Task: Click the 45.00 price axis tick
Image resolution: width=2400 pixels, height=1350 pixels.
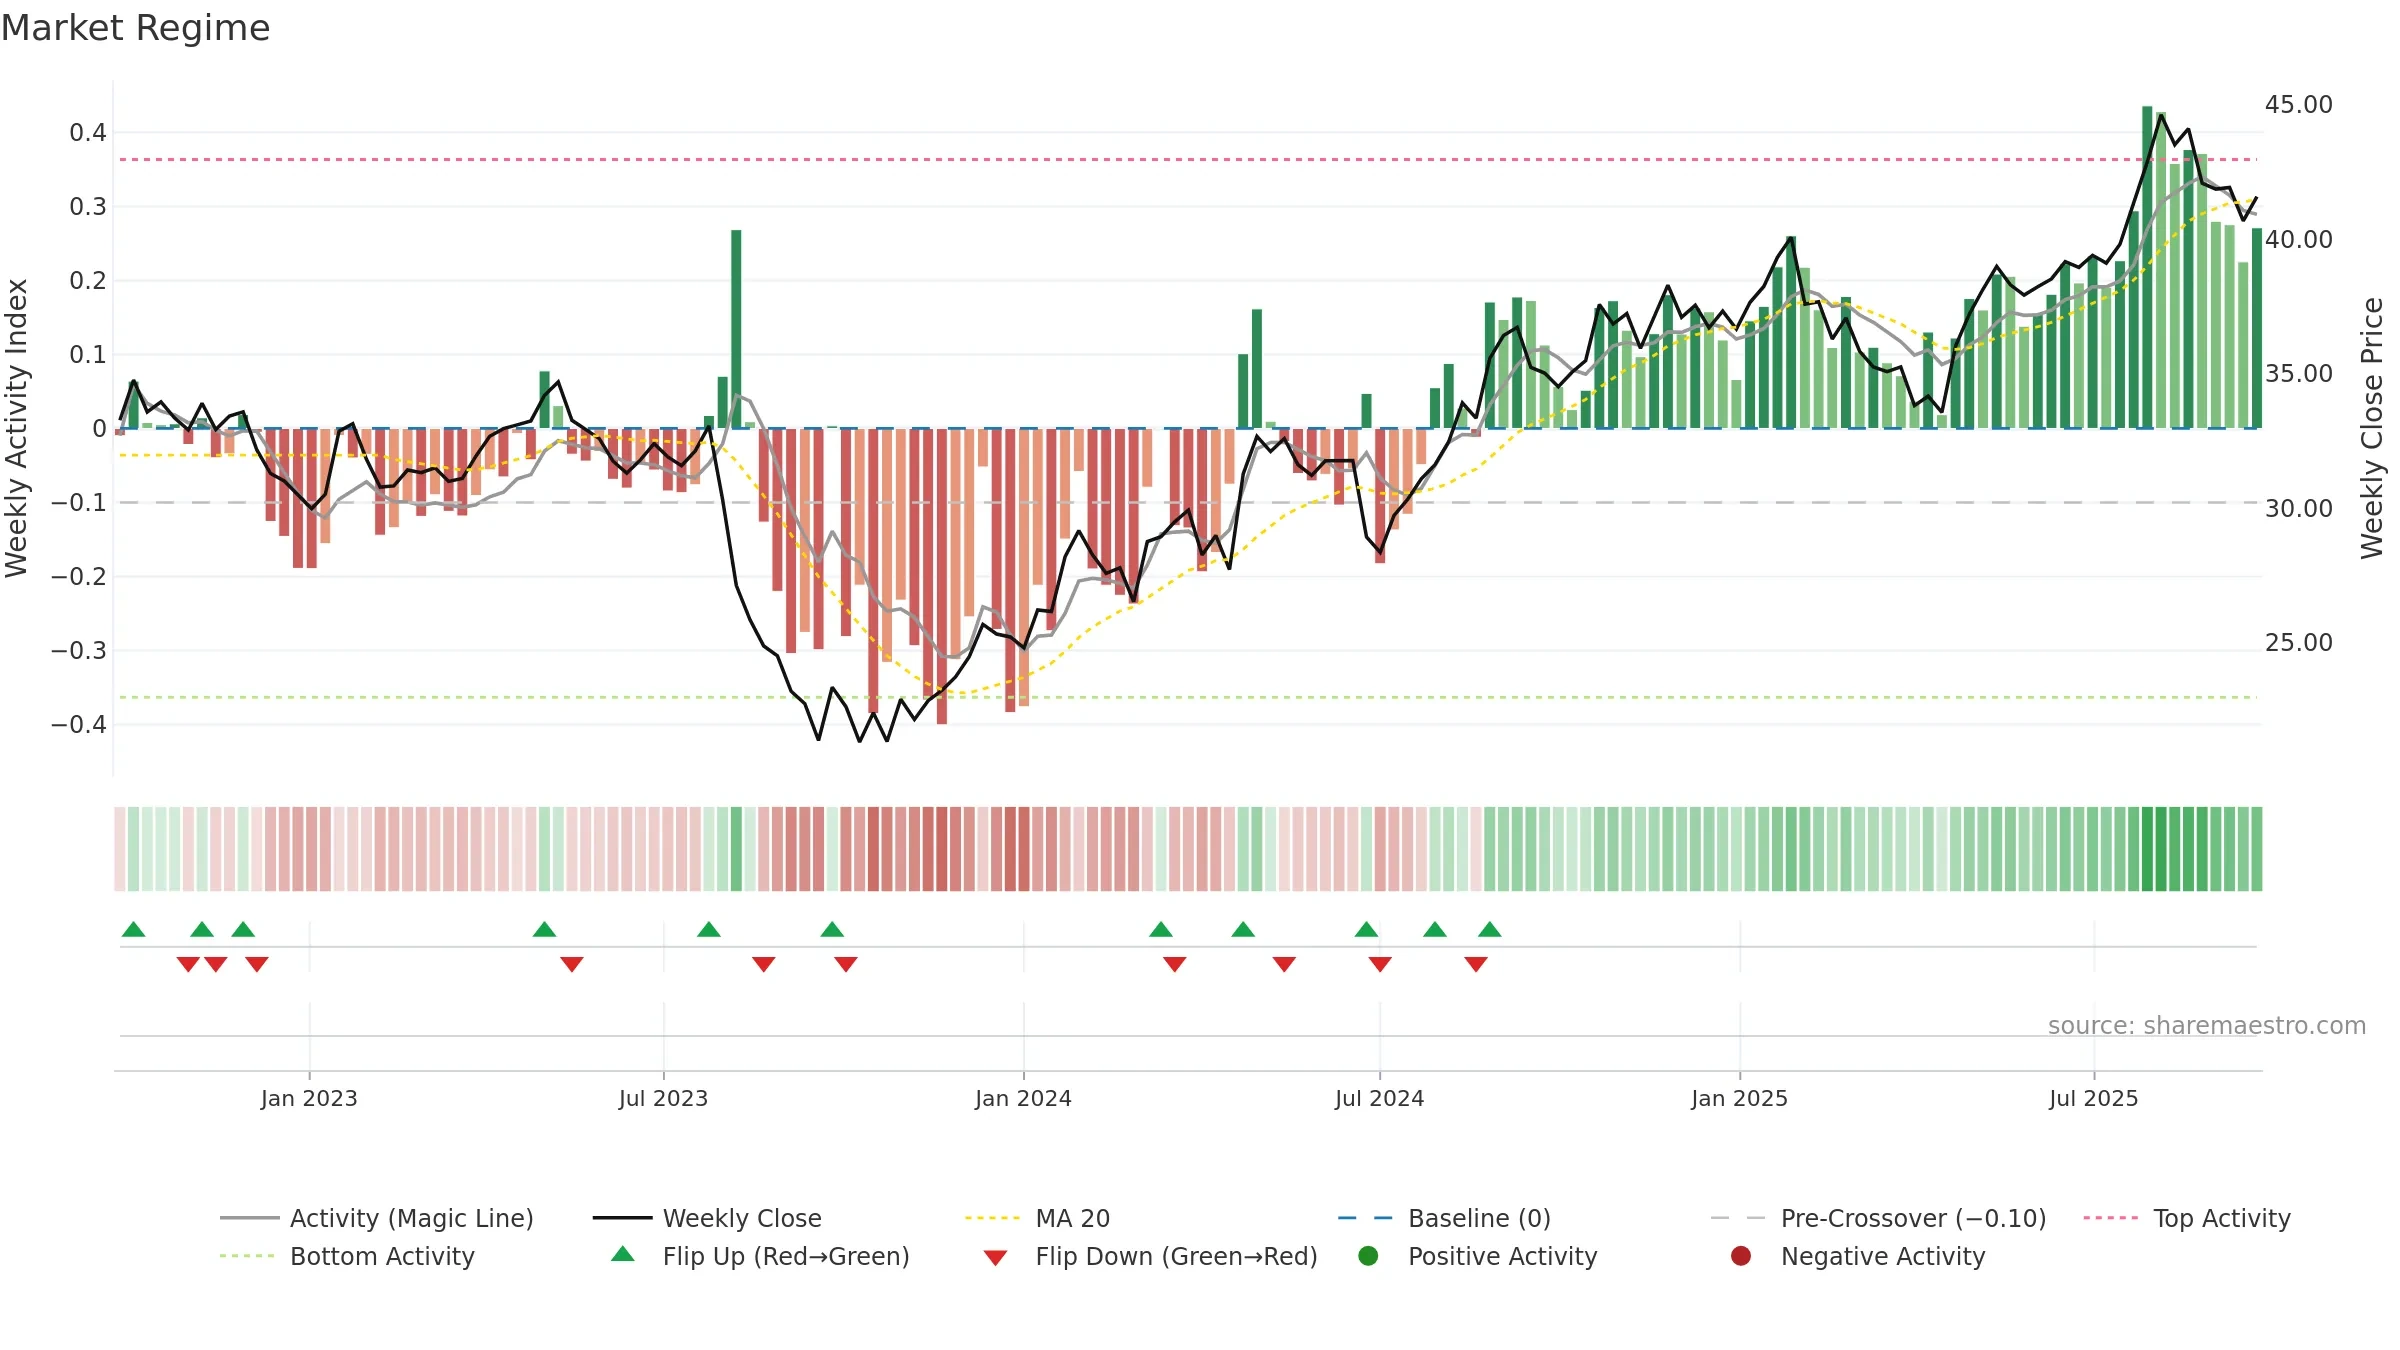Action: click(x=2299, y=104)
